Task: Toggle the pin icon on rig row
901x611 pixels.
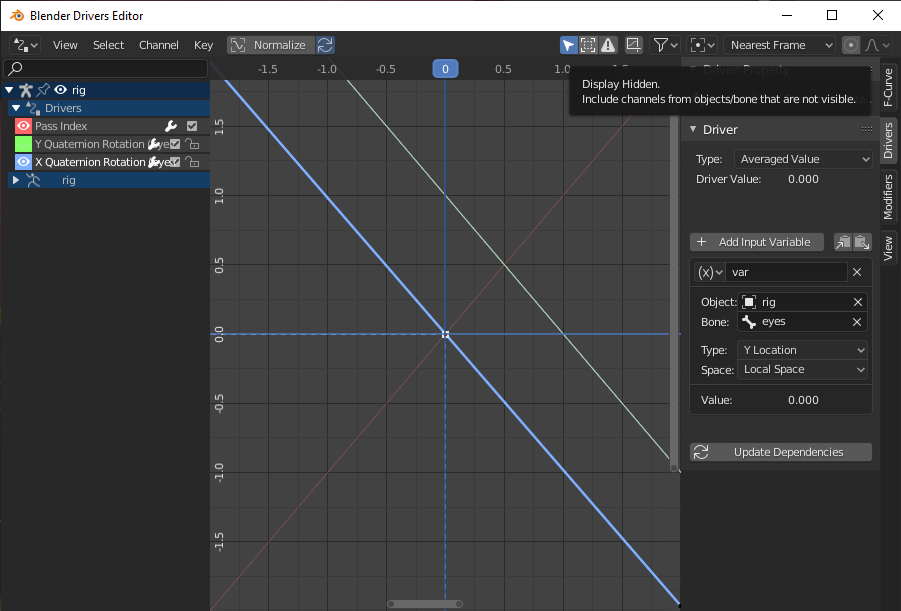Action: click(43, 90)
